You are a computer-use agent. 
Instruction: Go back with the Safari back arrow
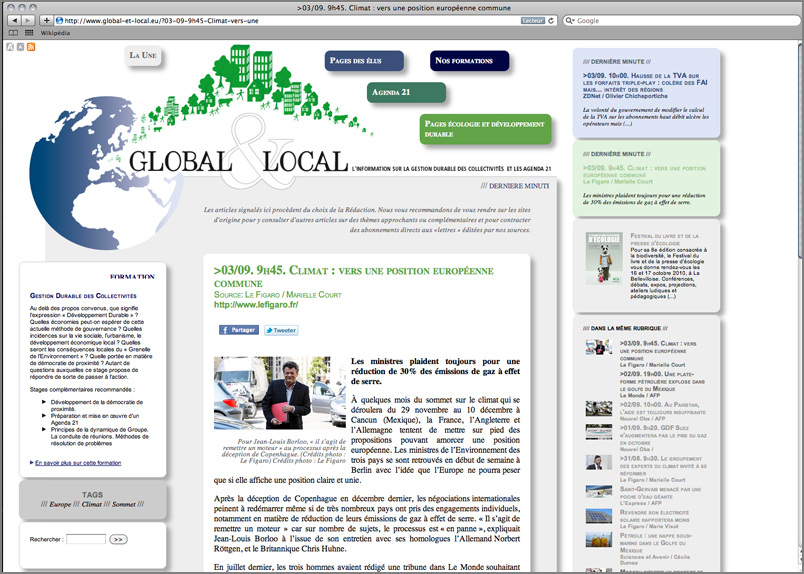click(14, 21)
